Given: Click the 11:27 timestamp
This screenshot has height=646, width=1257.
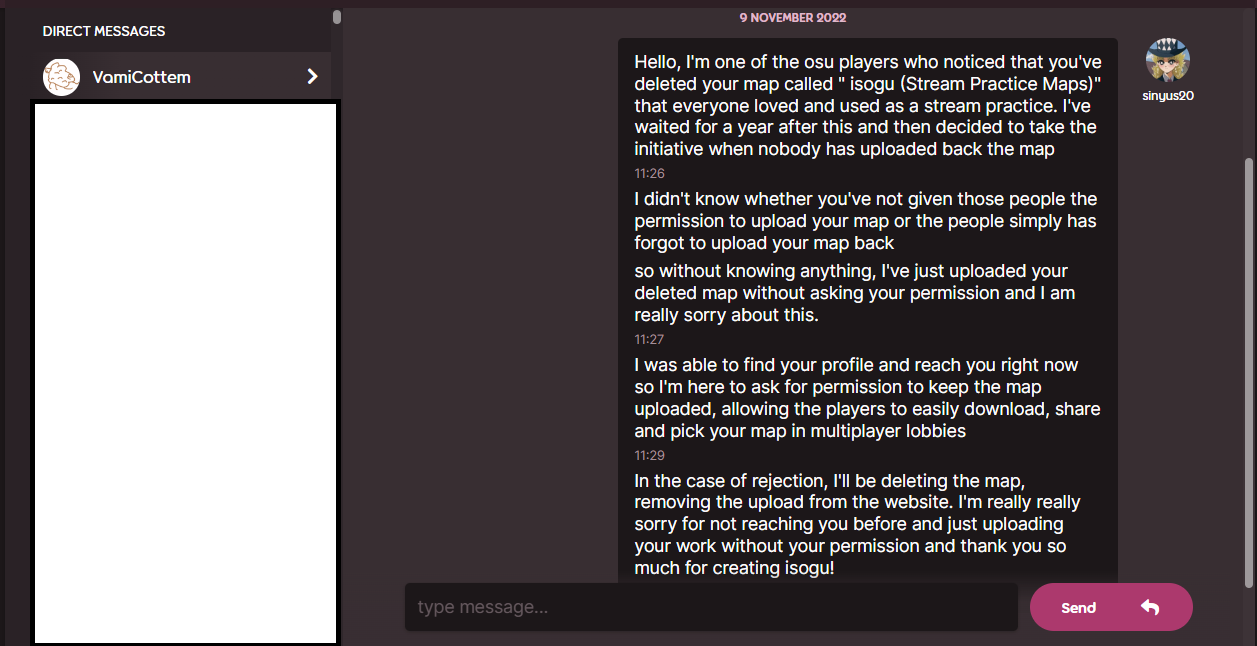Looking at the screenshot, I should pyautogui.click(x=649, y=340).
